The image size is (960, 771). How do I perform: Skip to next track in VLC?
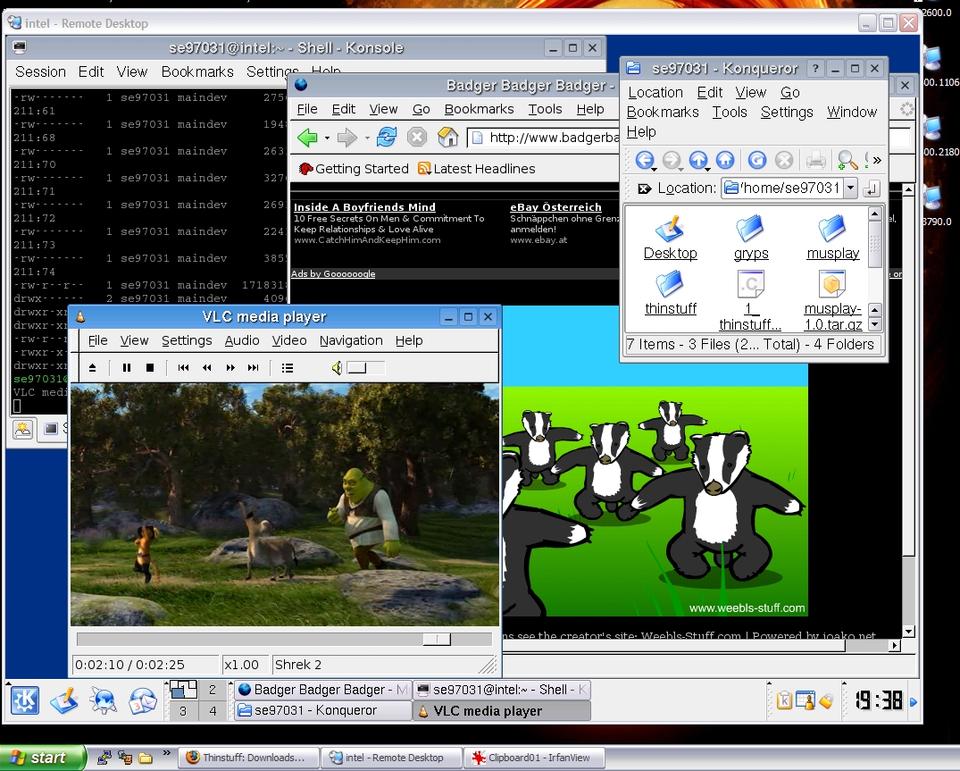(x=253, y=368)
